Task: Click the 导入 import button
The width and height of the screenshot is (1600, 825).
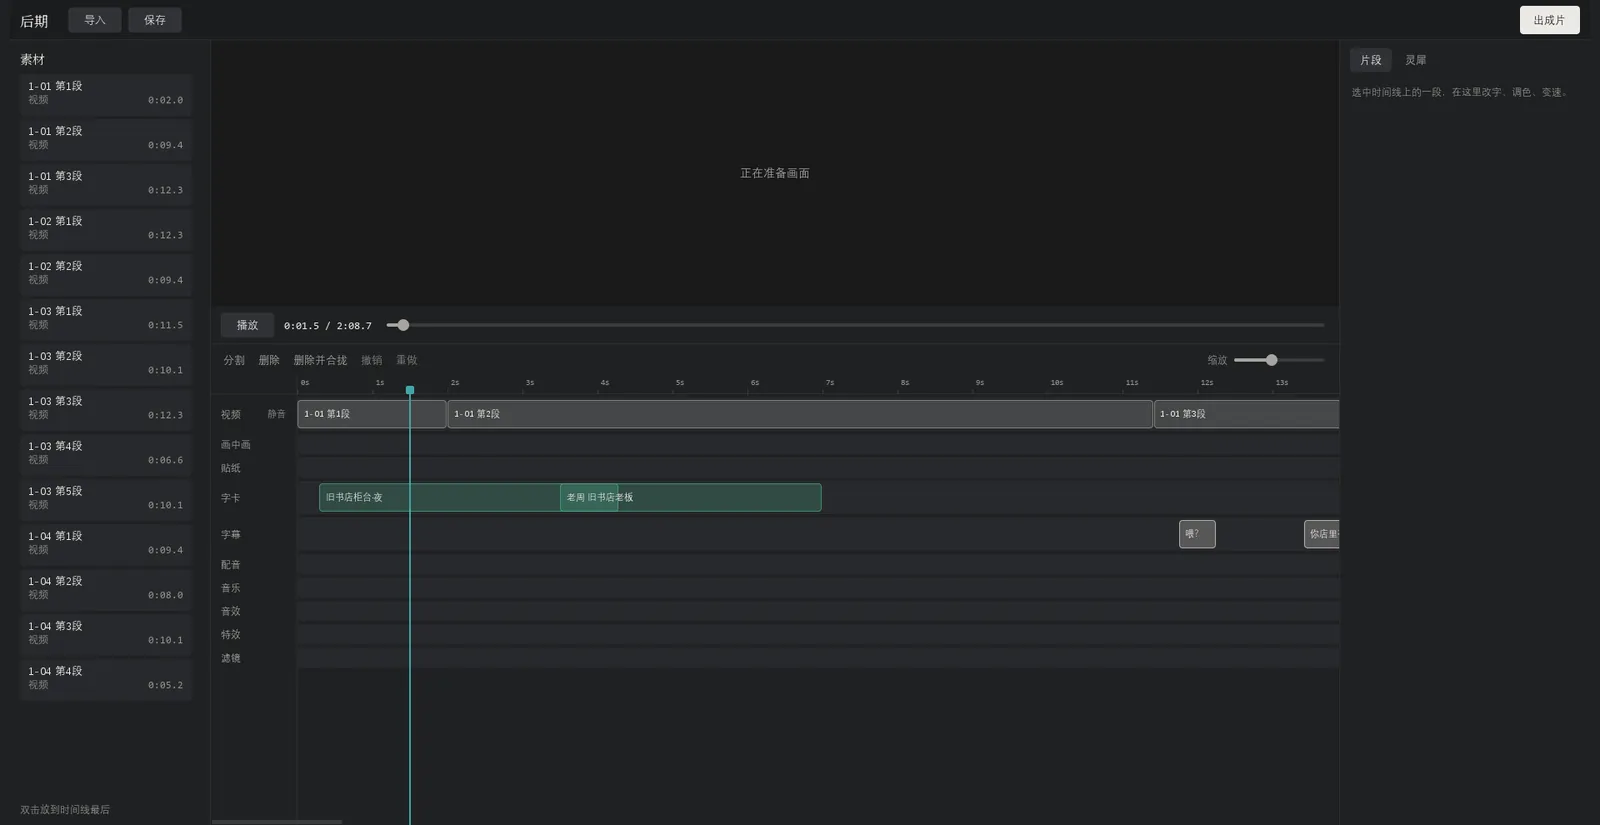Action: (x=95, y=20)
